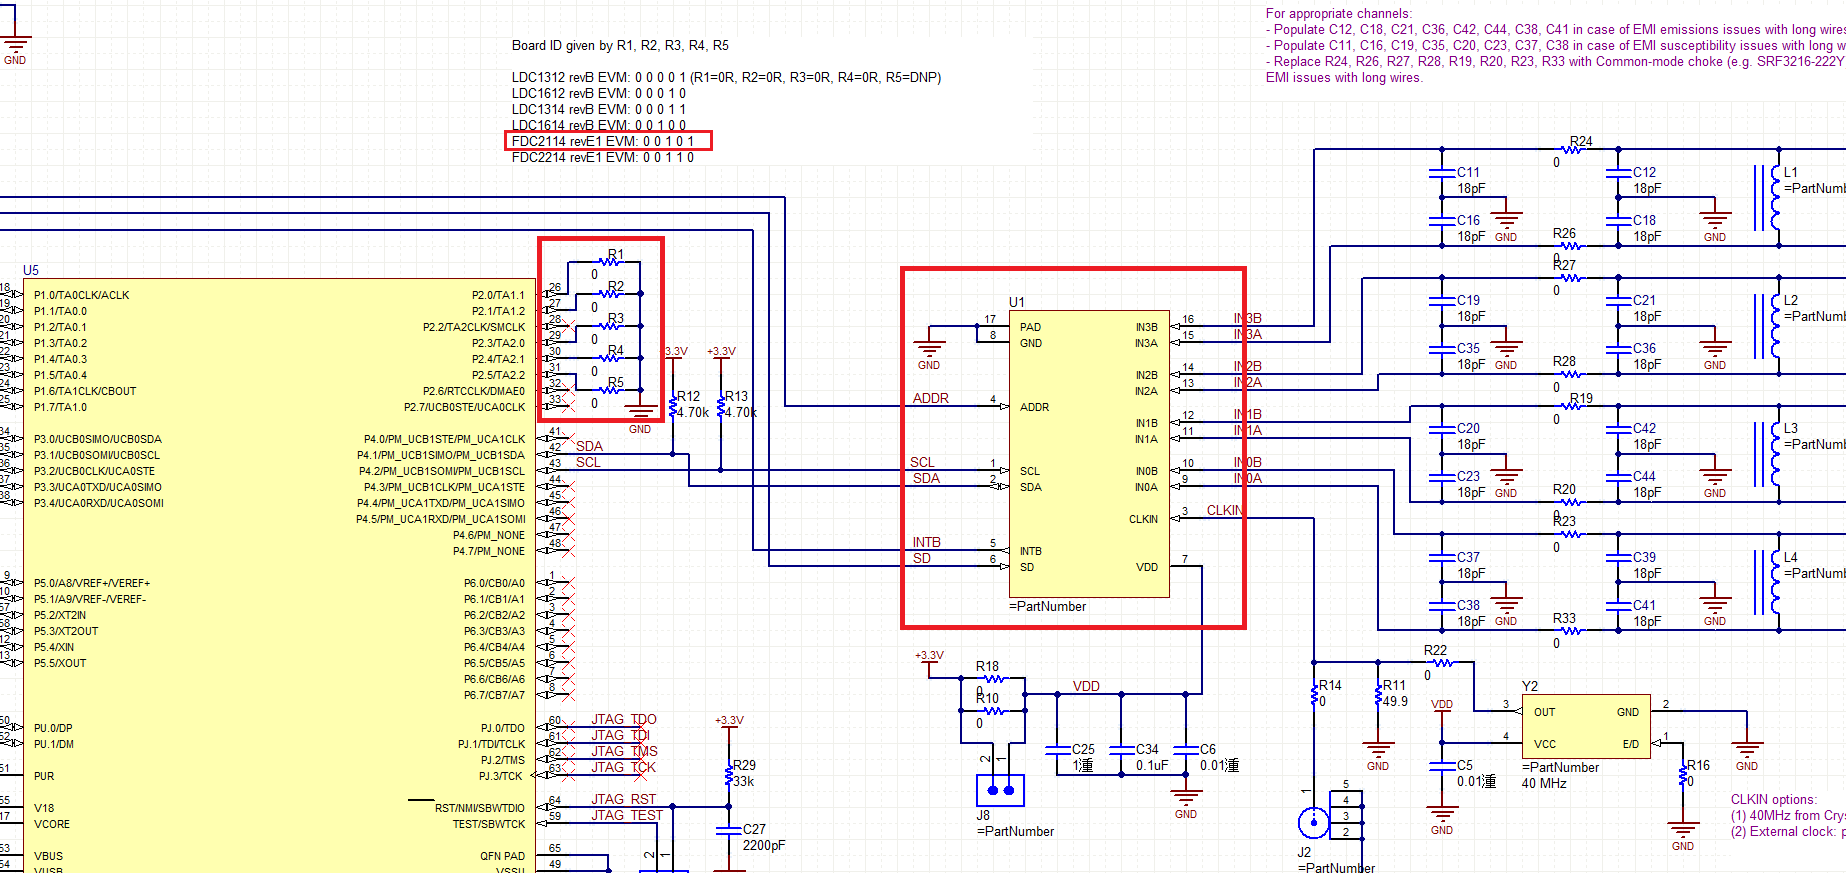Click the C37 18pF capacitor
The image size is (1846, 873).
[x=1442, y=558]
